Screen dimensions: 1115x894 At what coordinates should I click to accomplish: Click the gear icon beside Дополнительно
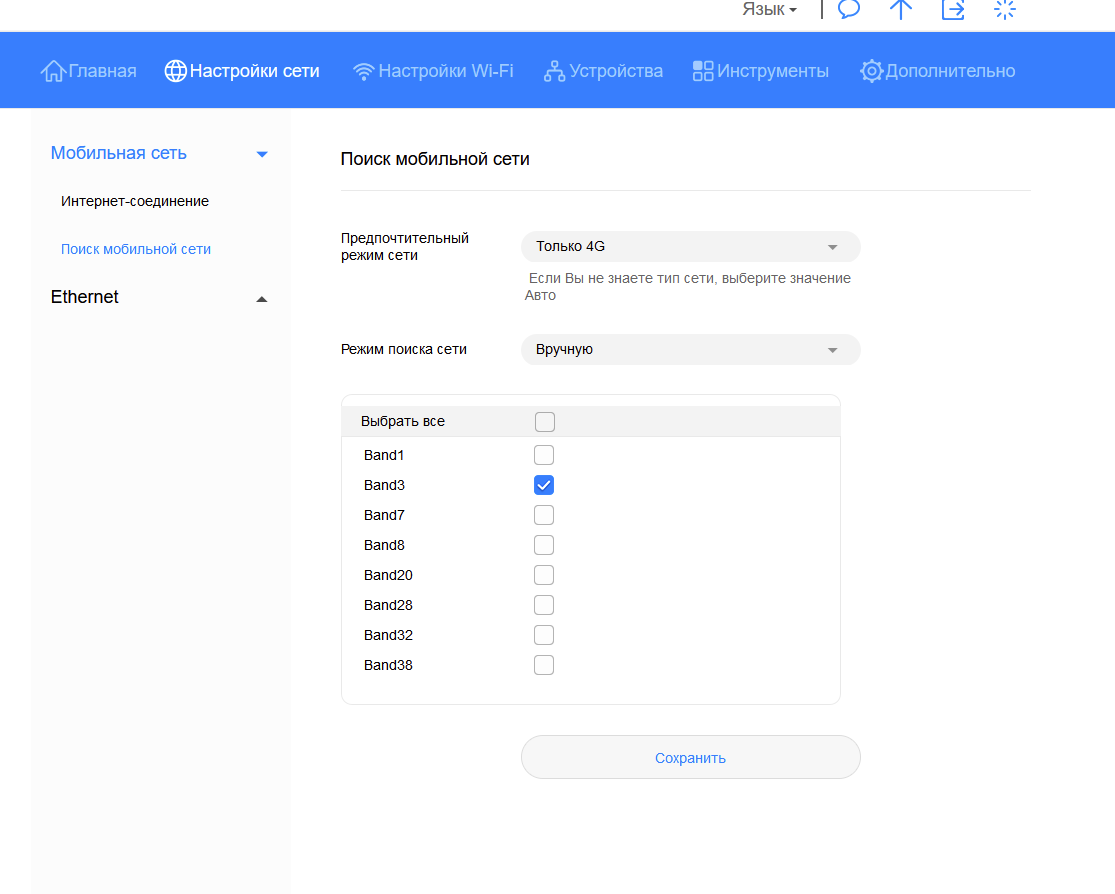(872, 71)
